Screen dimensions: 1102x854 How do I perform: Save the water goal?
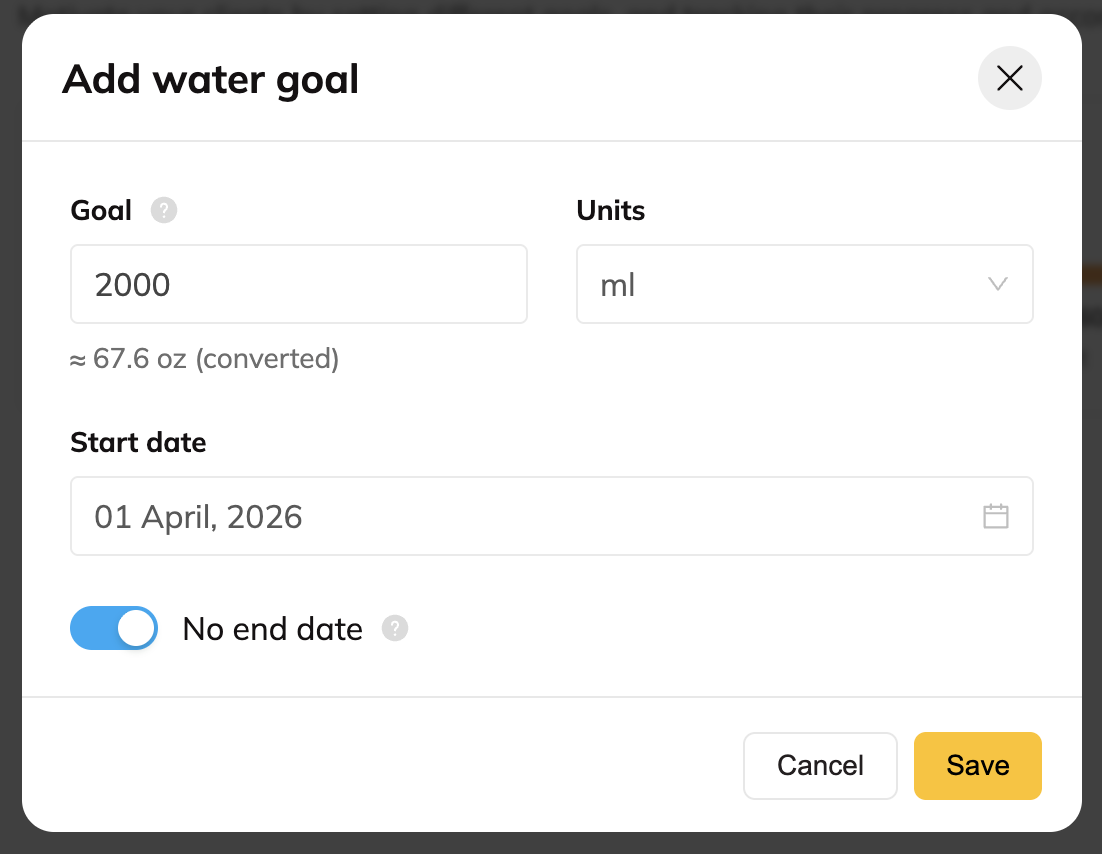coord(977,765)
